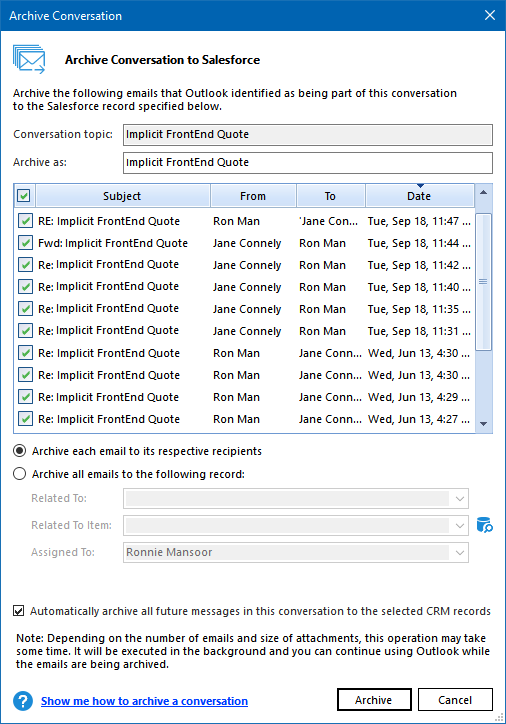Click the blue help question mark icon
This screenshot has width=506, height=724.
(x=23, y=700)
